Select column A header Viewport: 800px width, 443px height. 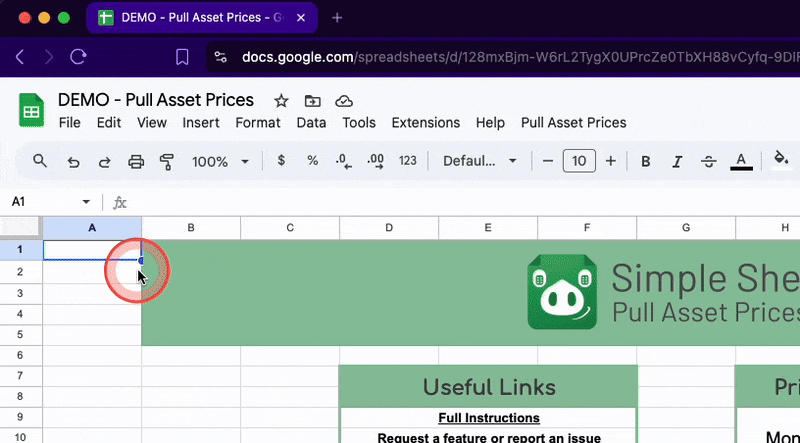tap(92, 228)
